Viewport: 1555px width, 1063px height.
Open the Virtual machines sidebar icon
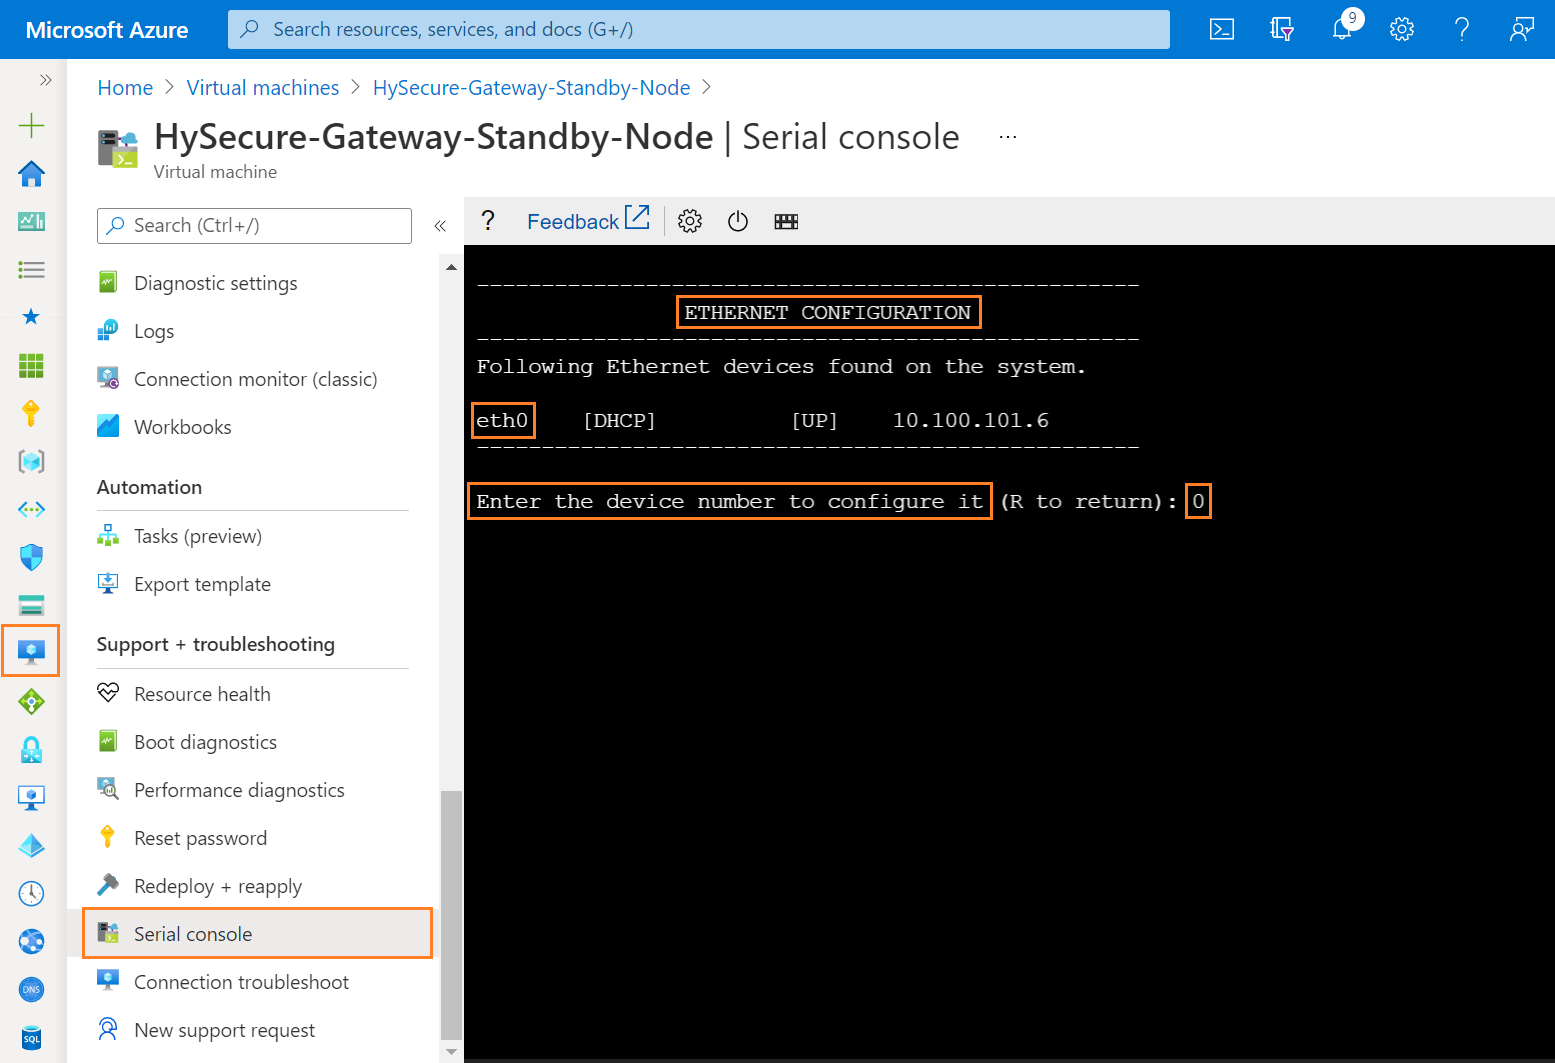pos(32,651)
